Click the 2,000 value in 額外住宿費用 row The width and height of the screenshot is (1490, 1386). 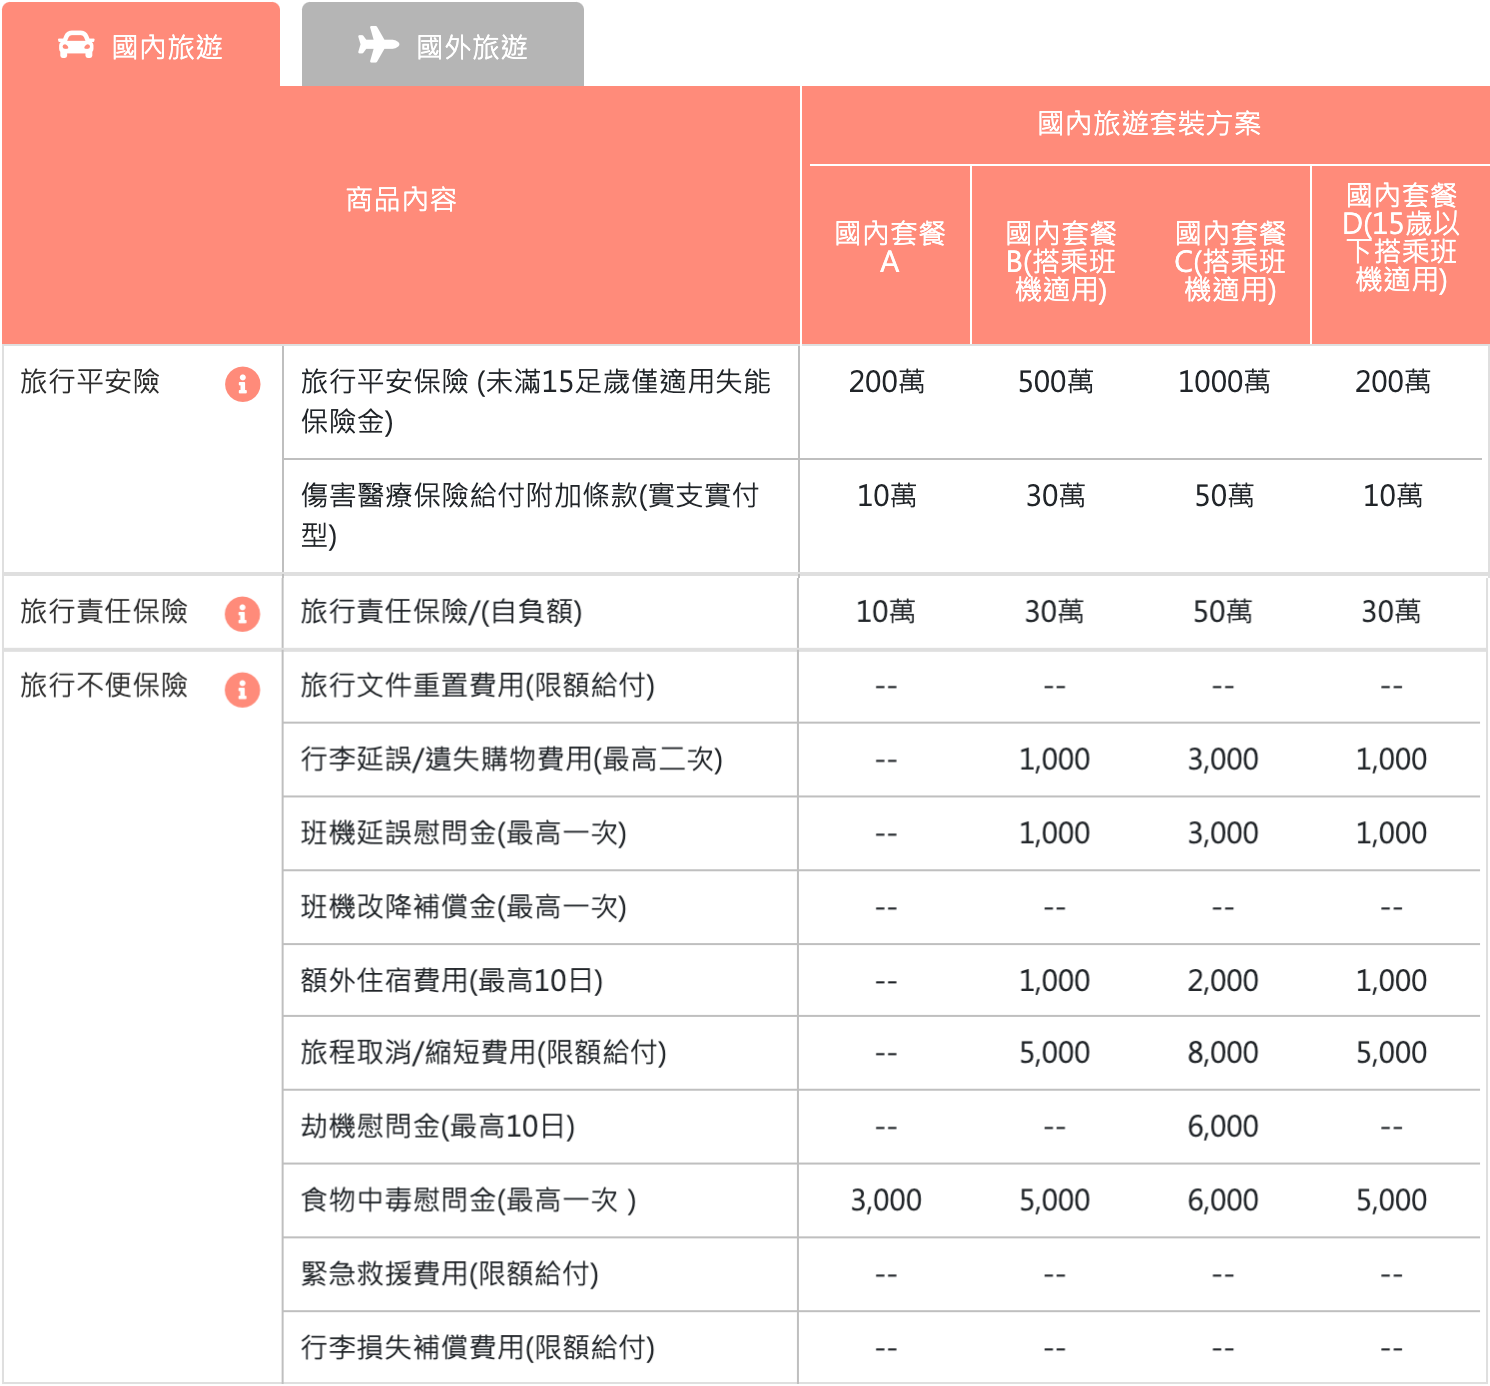click(1223, 981)
